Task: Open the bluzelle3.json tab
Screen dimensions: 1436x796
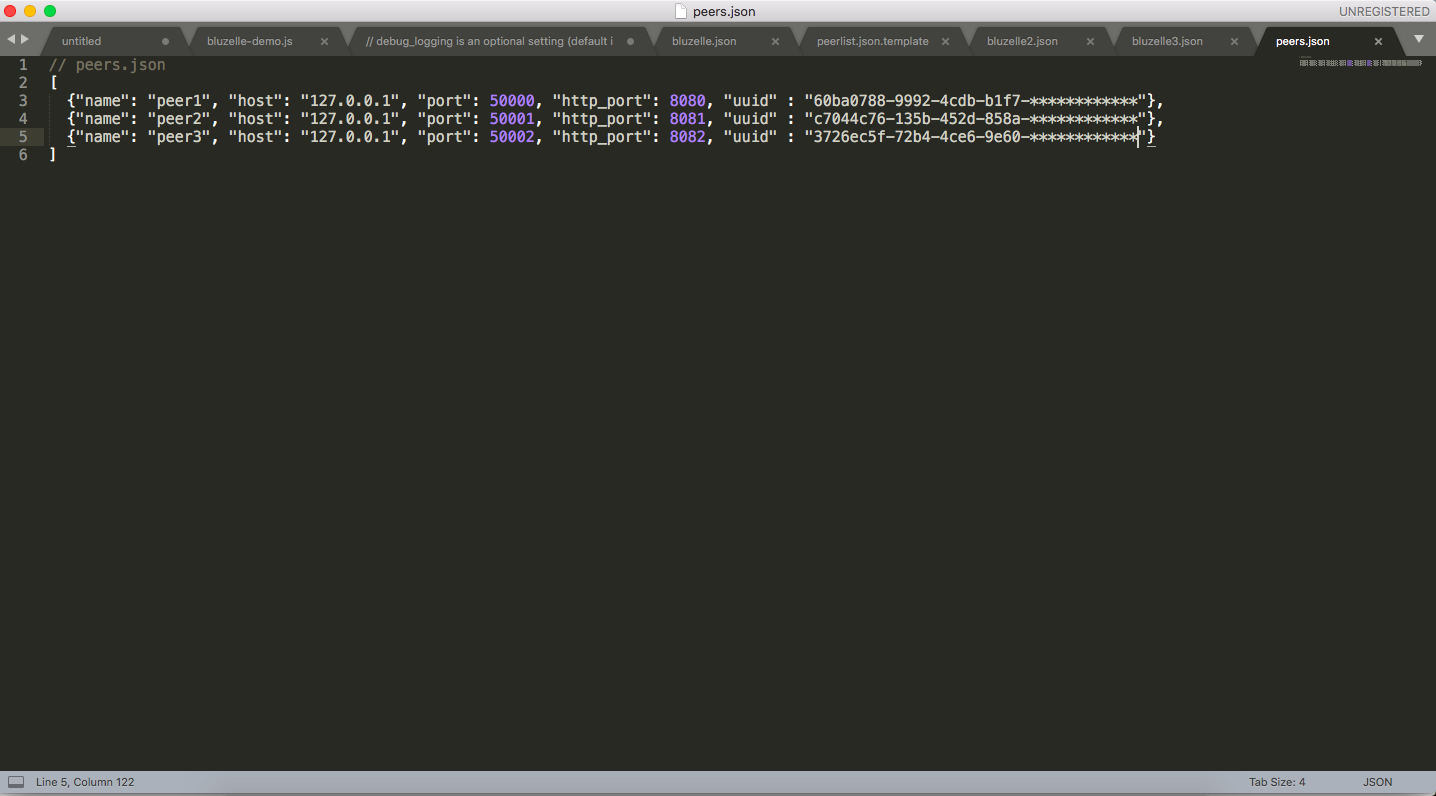Action: tap(1167, 41)
